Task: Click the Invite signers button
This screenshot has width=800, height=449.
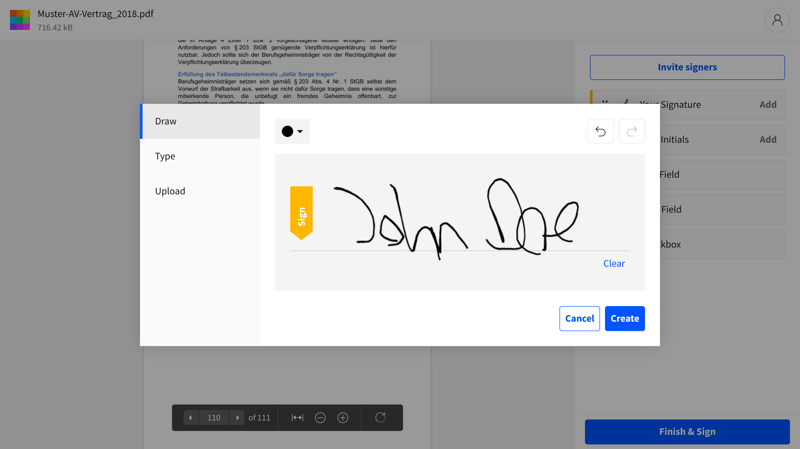Action: click(x=687, y=67)
